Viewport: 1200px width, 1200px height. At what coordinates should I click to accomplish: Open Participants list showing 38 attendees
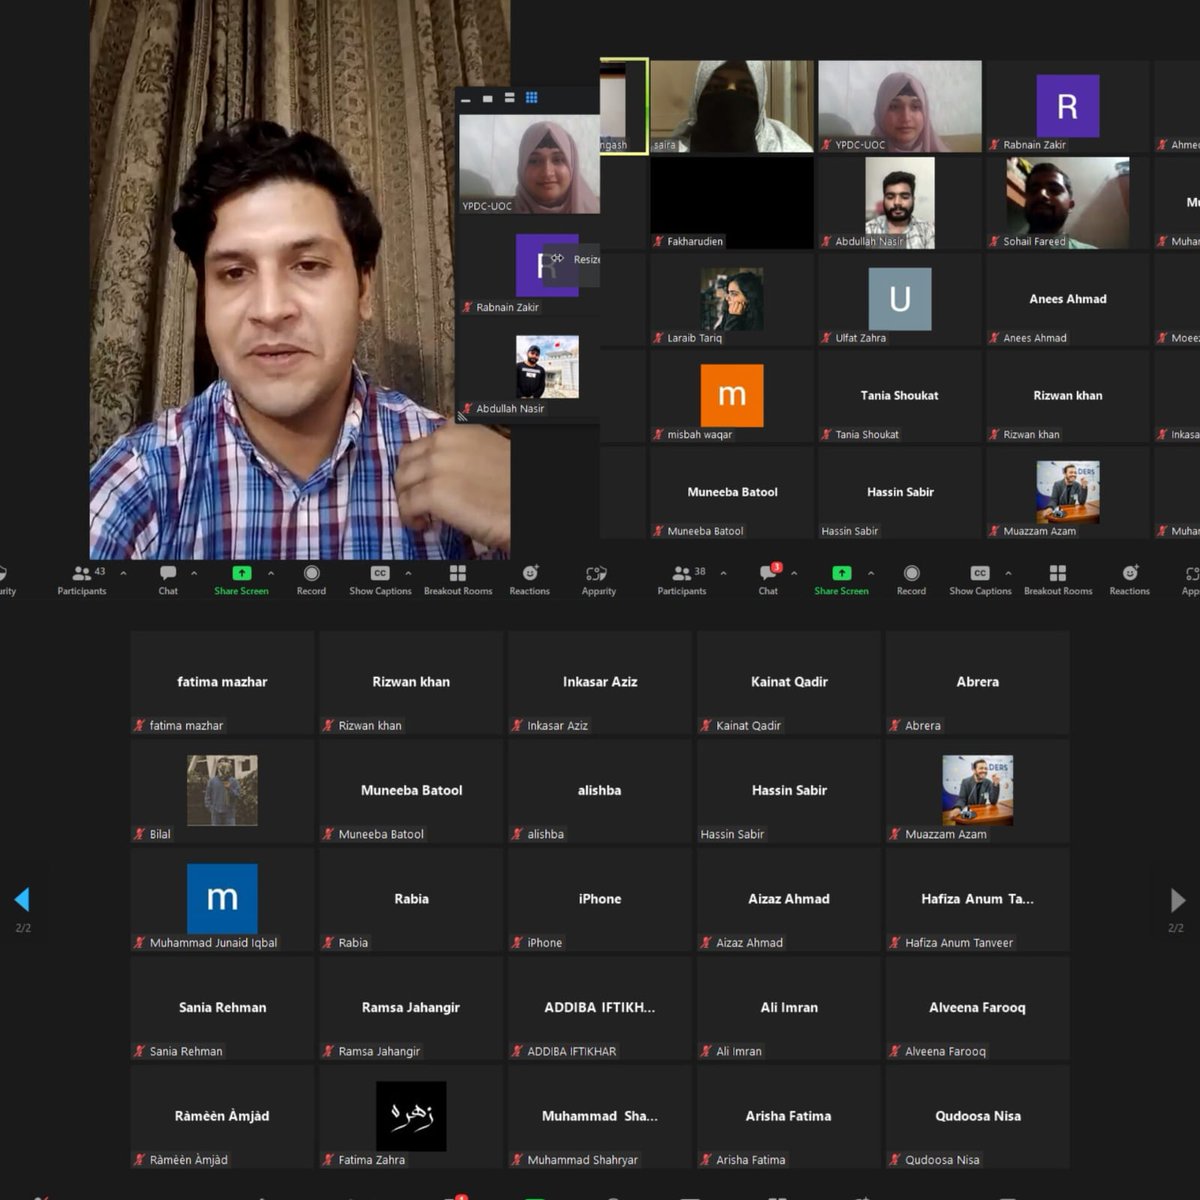(x=682, y=580)
